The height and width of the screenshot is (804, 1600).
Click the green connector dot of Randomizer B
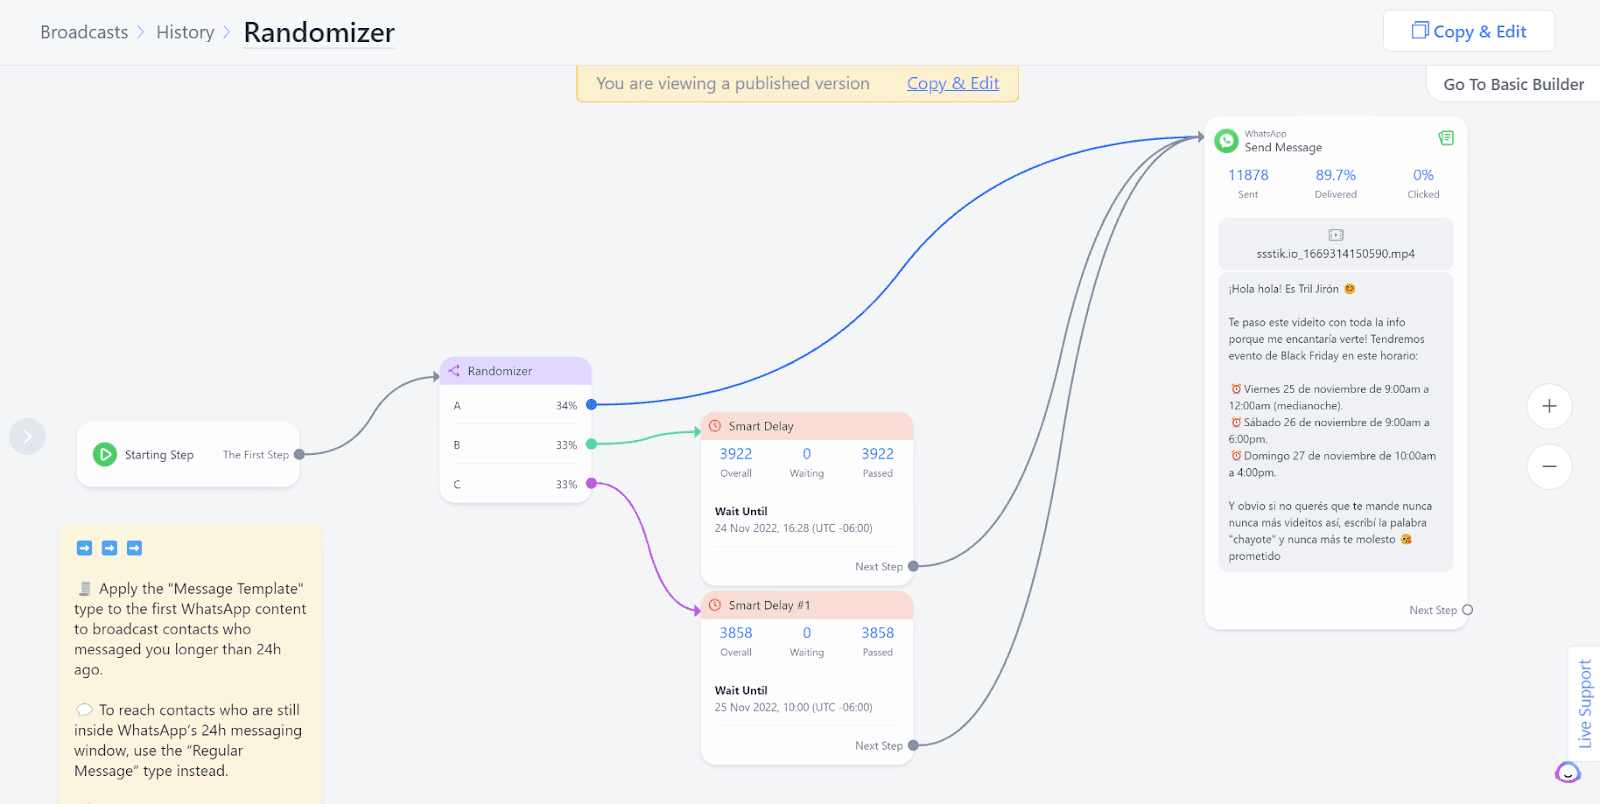(591, 444)
